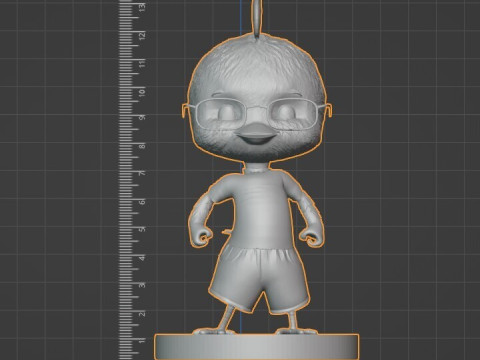480x360 pixels.
Task: Click the ruler mark labeled 5
Action: [142, 230]
